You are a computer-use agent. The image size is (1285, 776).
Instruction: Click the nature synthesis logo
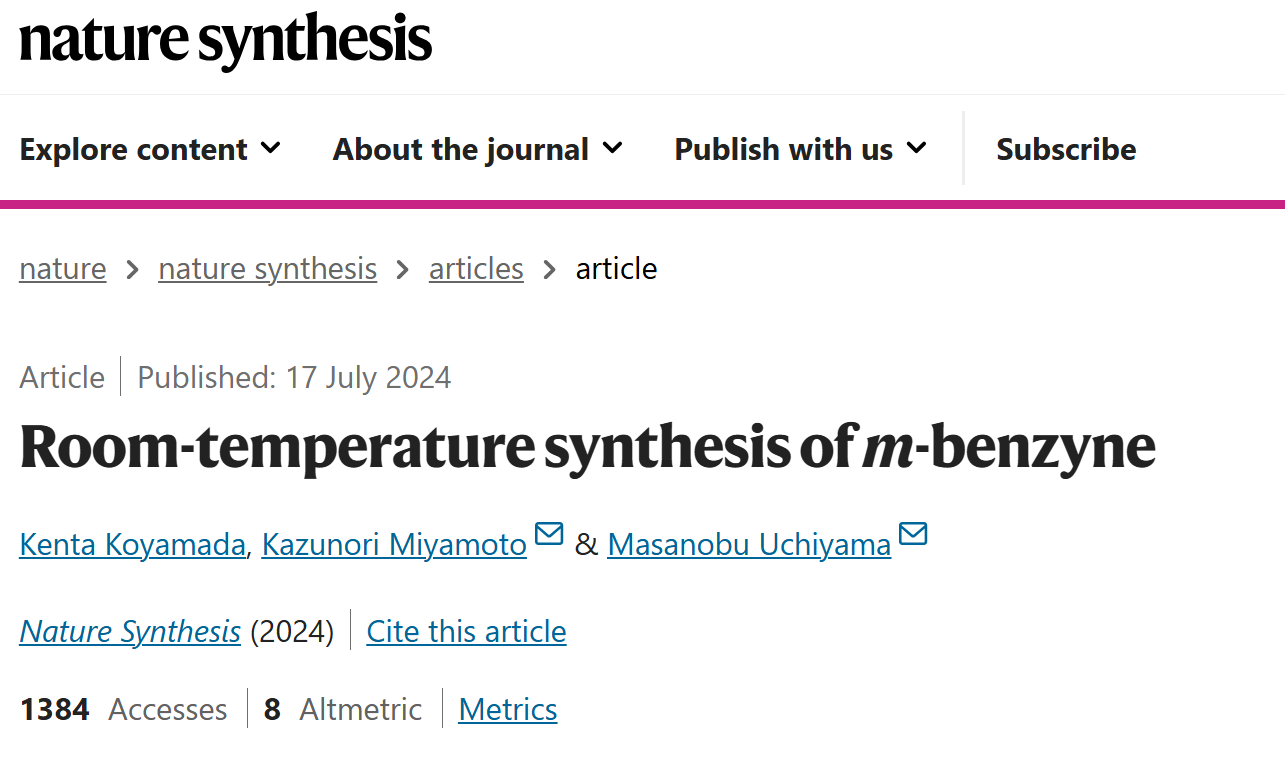[226, 40]
